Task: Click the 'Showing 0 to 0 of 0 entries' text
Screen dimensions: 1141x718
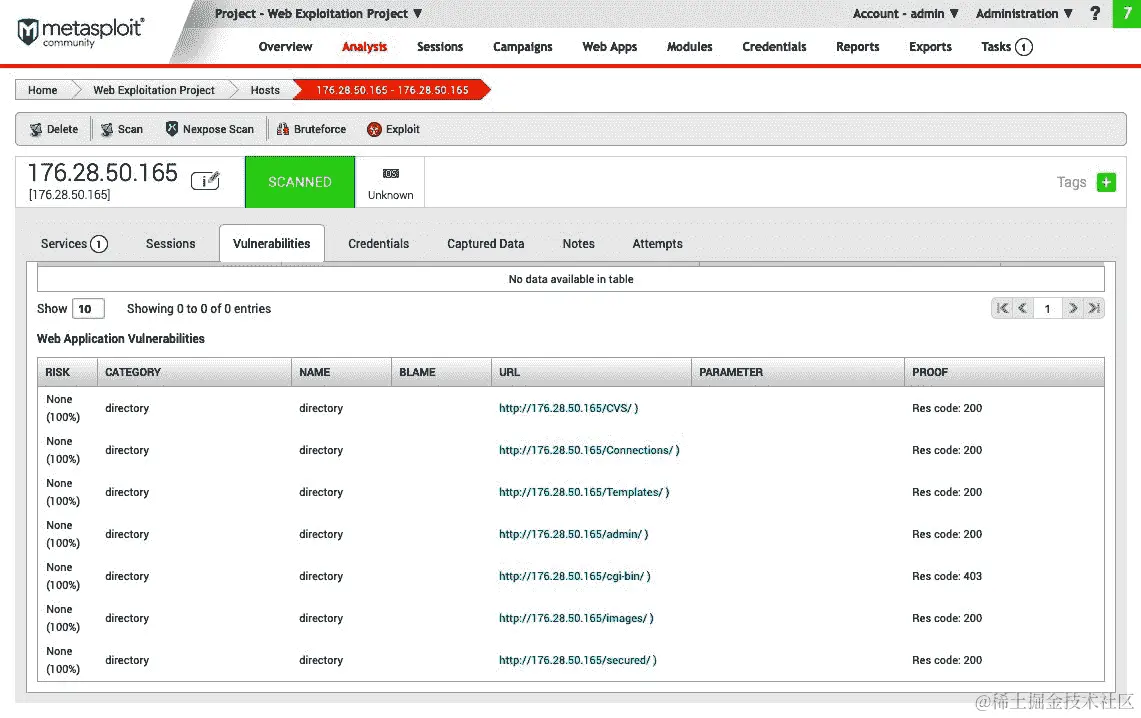Action: click(199, 309)
